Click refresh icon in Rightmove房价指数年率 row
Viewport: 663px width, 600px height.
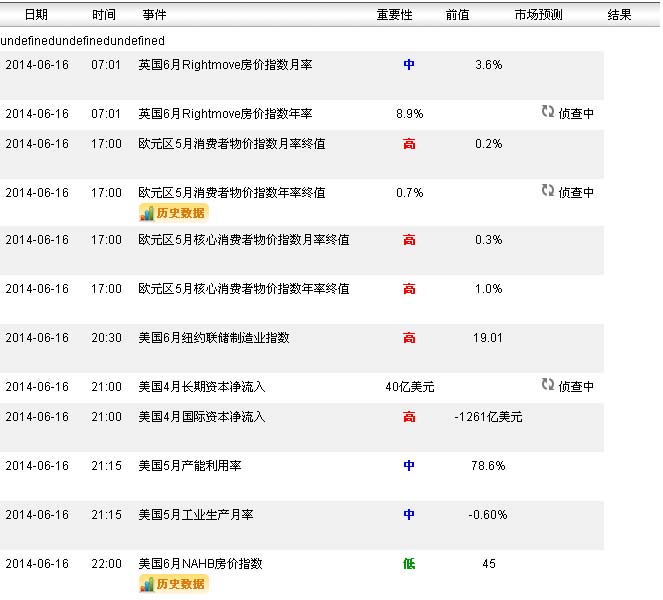pyautogui.click(x=548, y=112)
